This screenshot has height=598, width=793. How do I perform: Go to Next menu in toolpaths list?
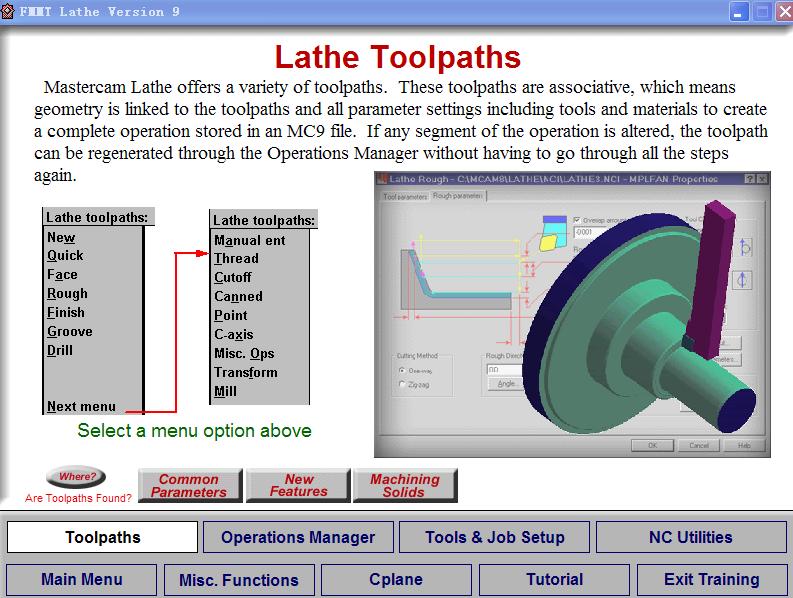(81, 406)
